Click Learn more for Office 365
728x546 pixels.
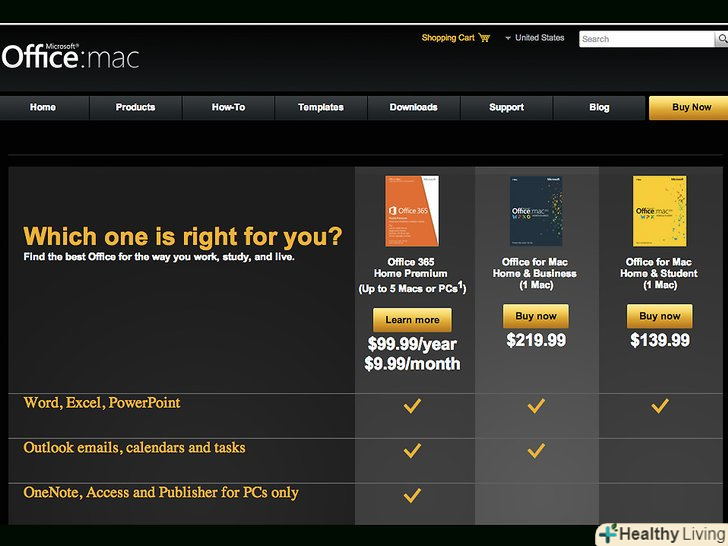click(x=412, y=320)
